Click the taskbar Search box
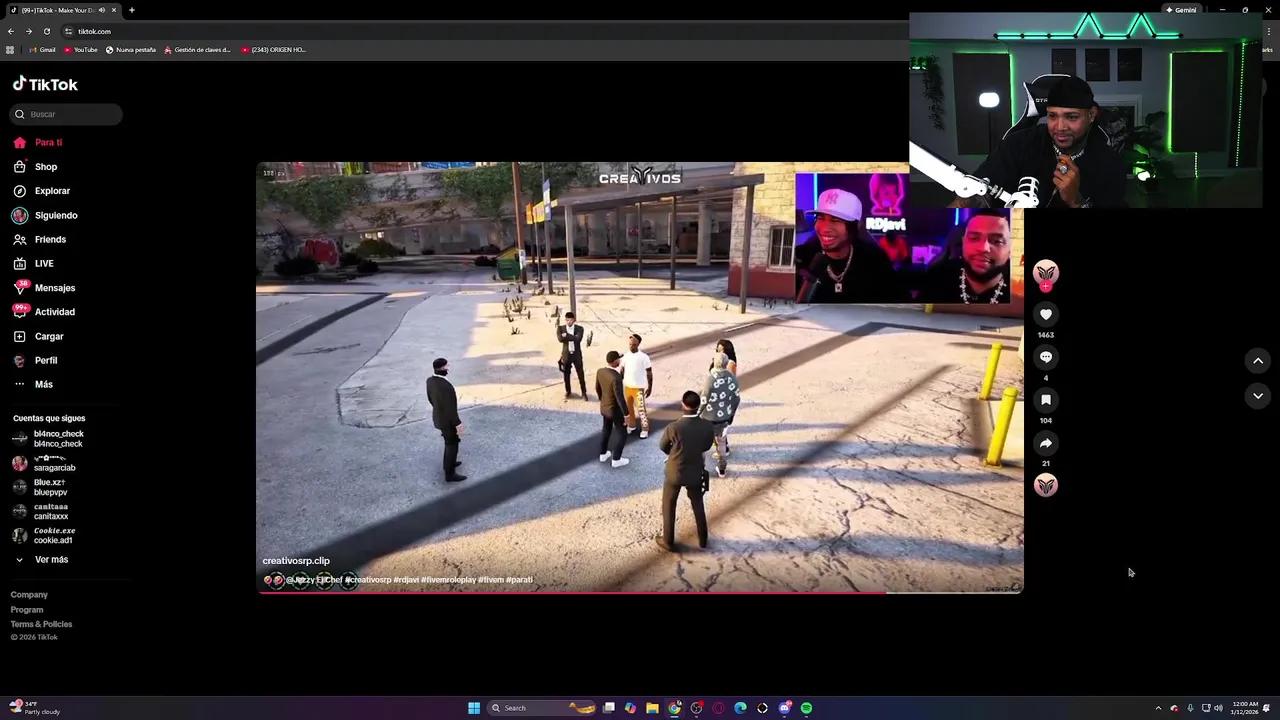Viewport: 1280px width, 720px height. point(541,708)
